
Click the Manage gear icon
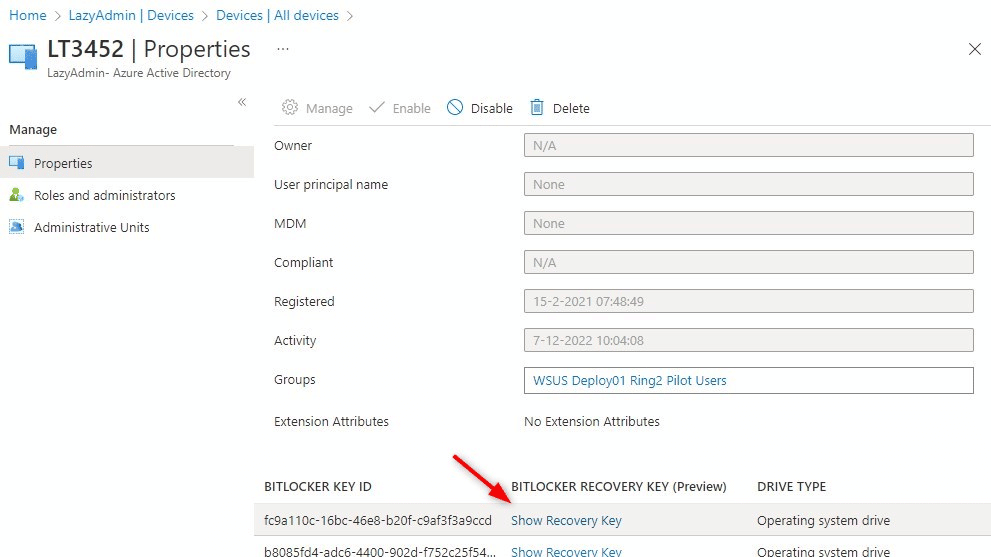click(289, 107)
